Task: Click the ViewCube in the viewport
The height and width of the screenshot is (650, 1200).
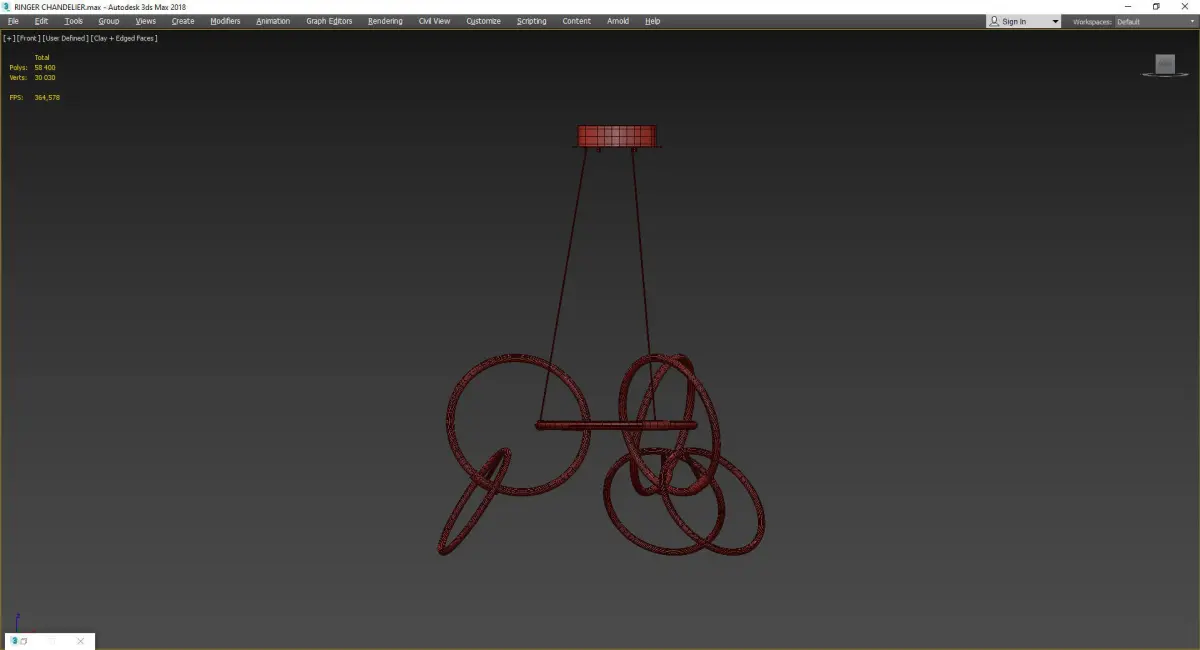Action: click(x=1165, y=65)
